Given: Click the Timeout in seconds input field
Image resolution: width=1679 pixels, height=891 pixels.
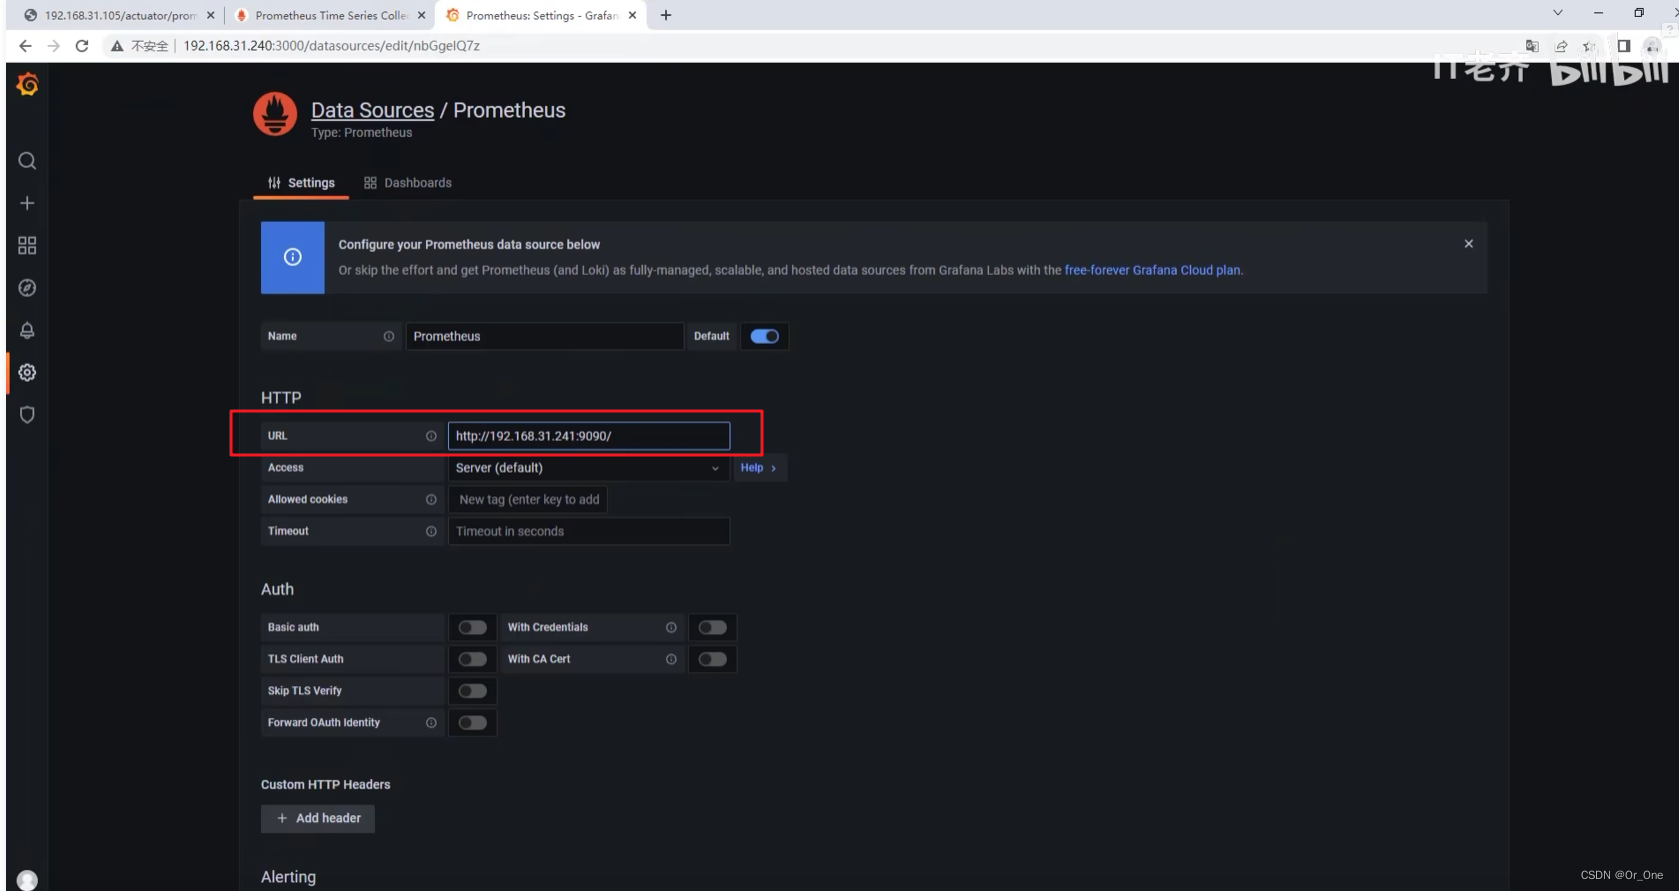Looking at the screenshot, I should click(x=589, y=531).
